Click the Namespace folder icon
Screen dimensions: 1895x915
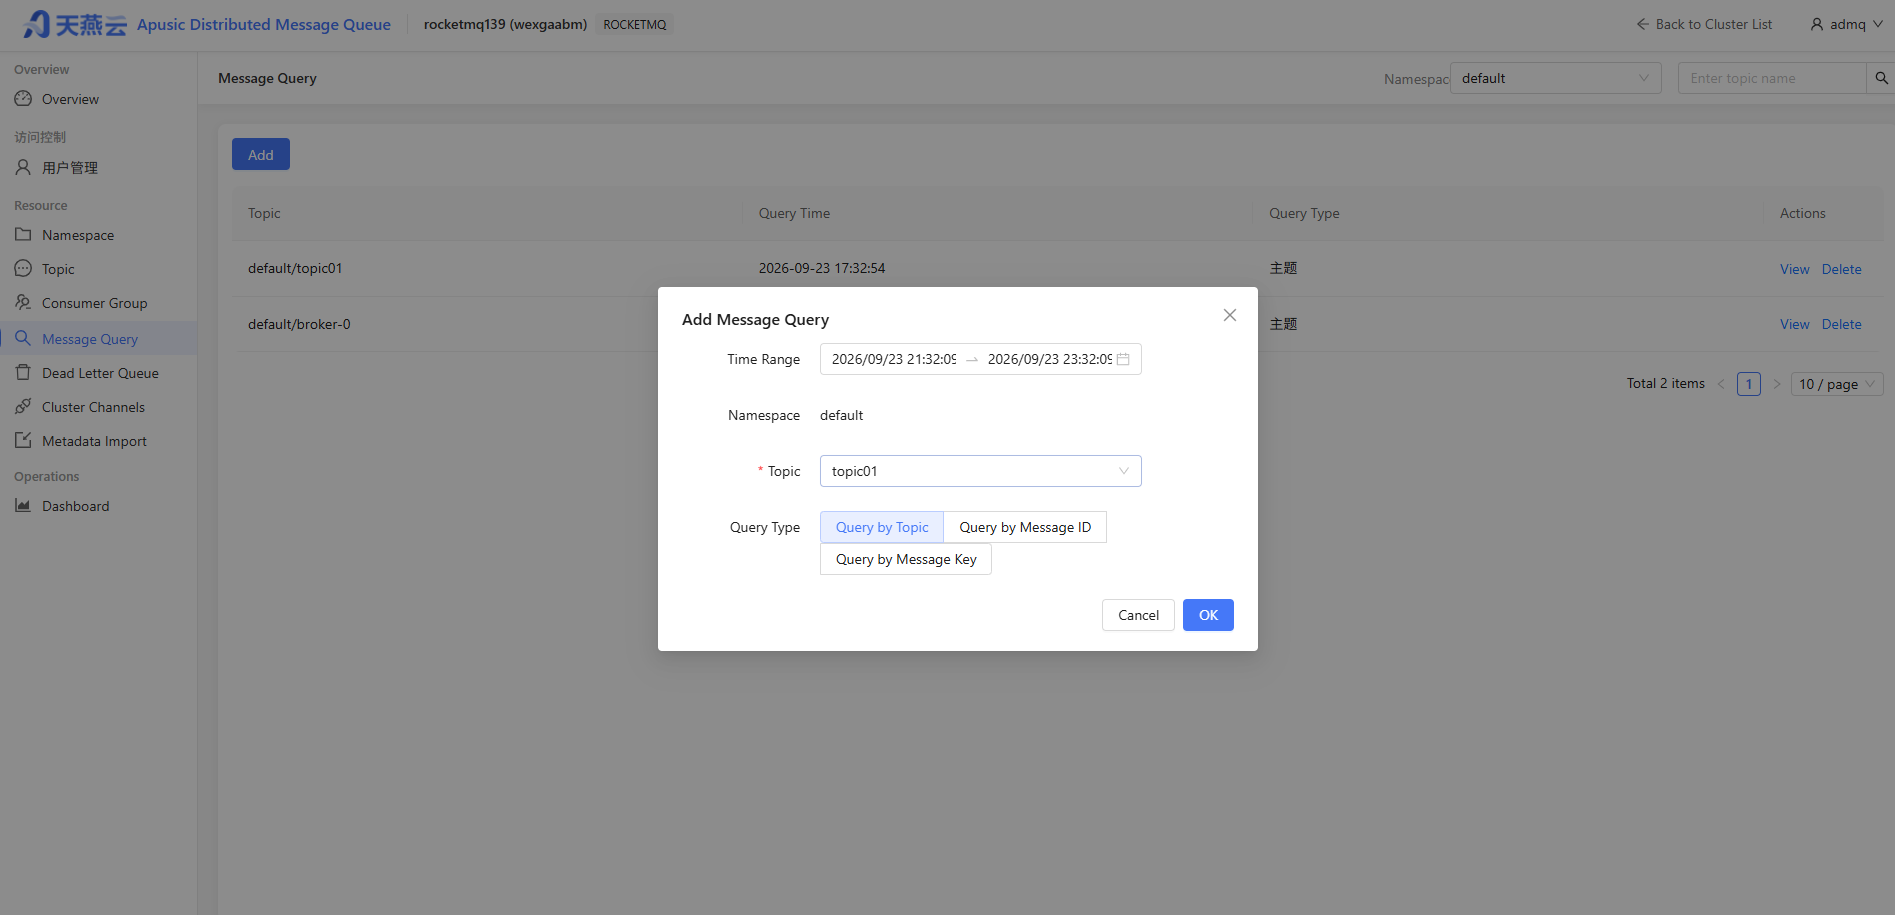coord(23,235)
